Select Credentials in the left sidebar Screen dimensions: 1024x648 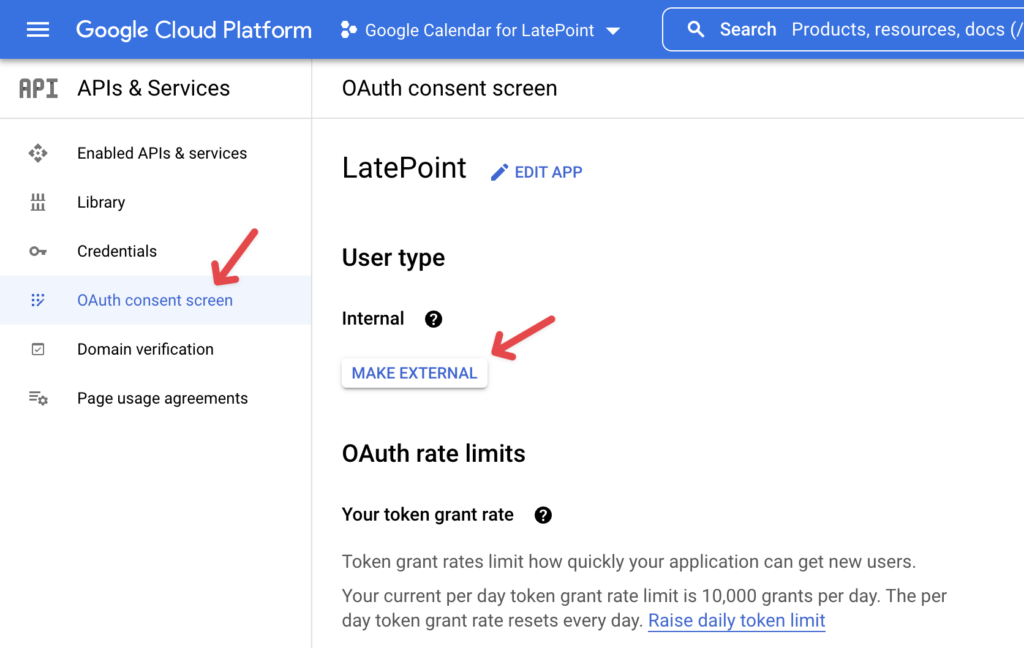(117, 251)
